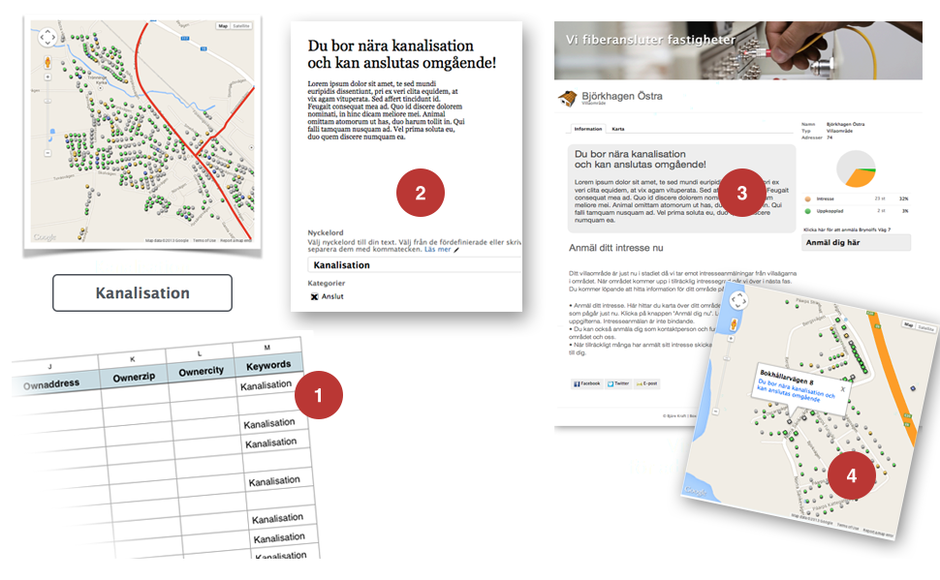This screenshot has height=580, width=940.
Task: Open the Läs mer link
Action: [438, 249]
